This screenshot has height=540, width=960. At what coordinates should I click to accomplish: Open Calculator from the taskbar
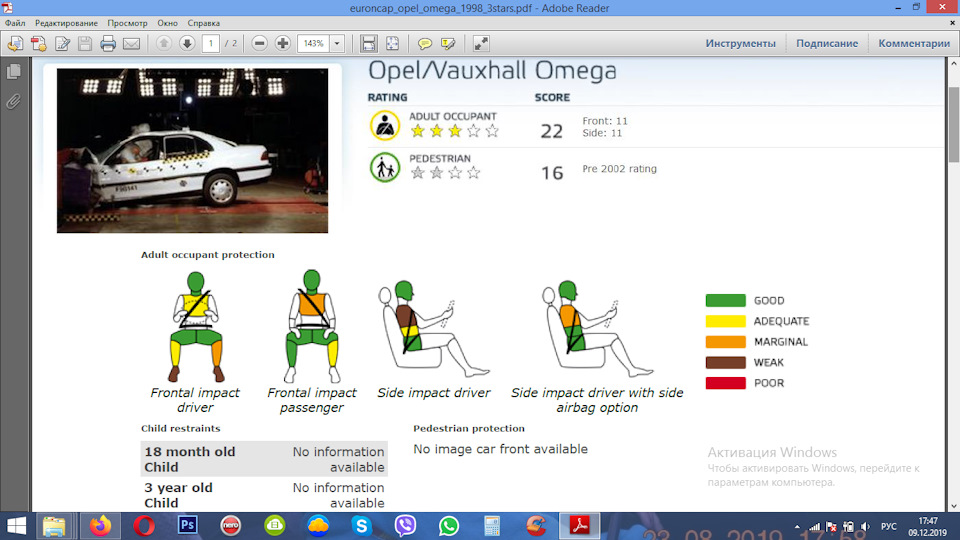click(x=492, y=526)
